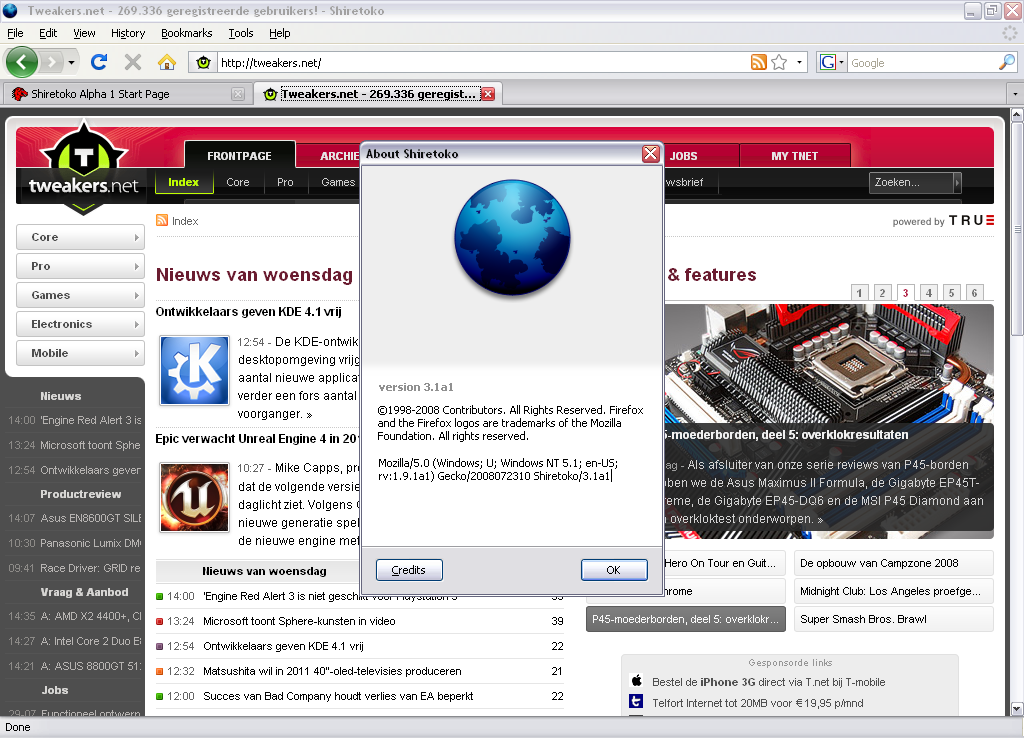This screenshot has width=1024, height=738.
Task: Open the Tools menu
Action: pos(240,33)
